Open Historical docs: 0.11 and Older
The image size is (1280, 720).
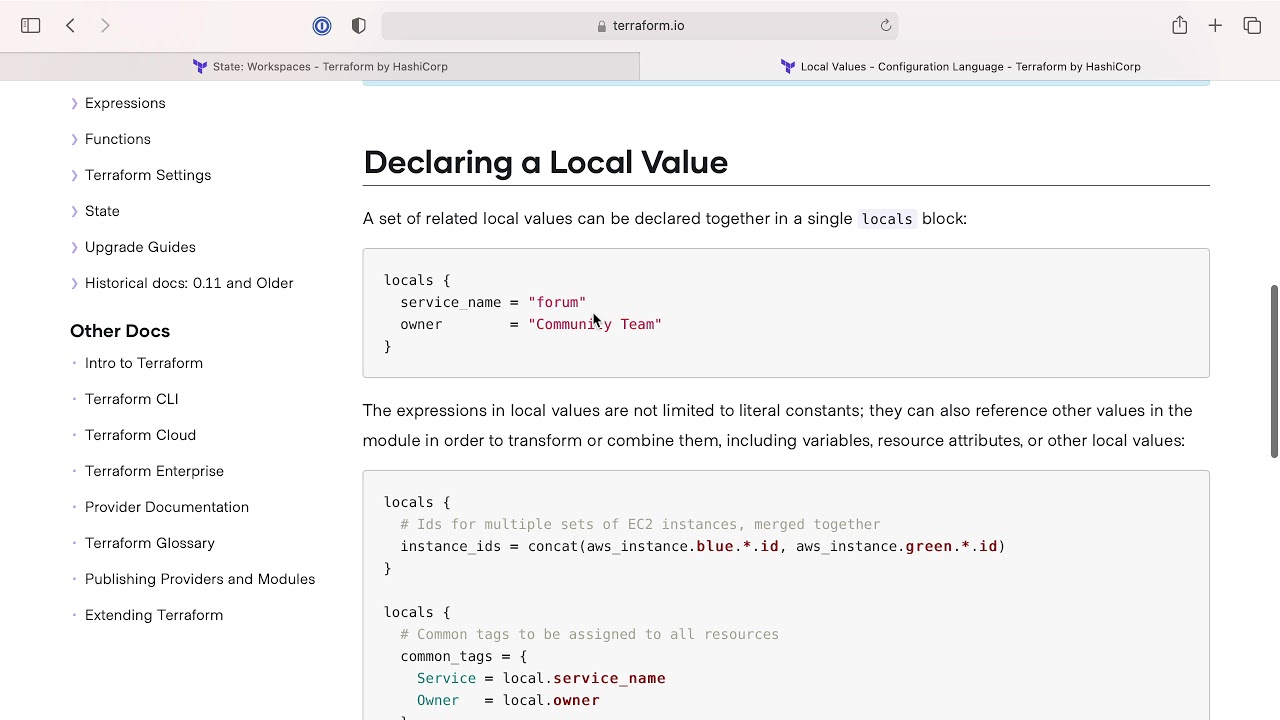[189, 283]
